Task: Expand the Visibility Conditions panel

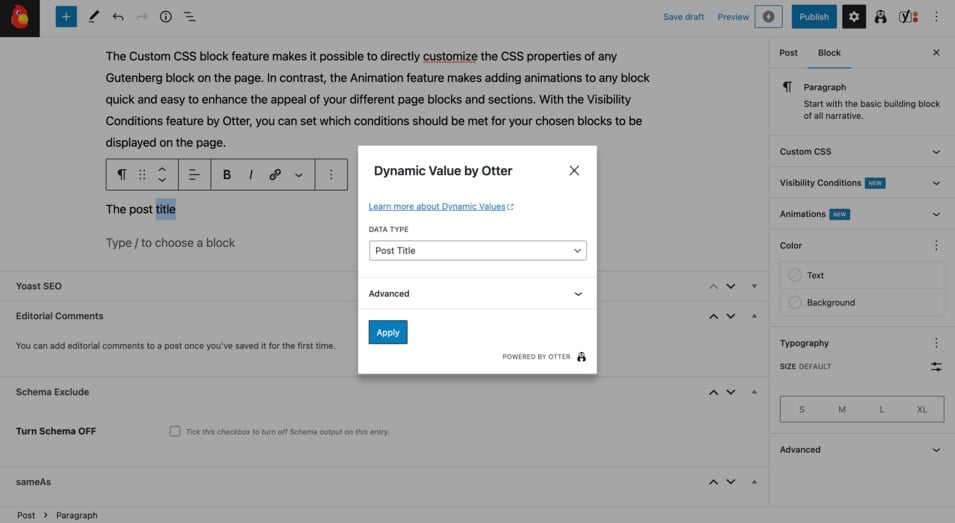Action: (860, 183)
